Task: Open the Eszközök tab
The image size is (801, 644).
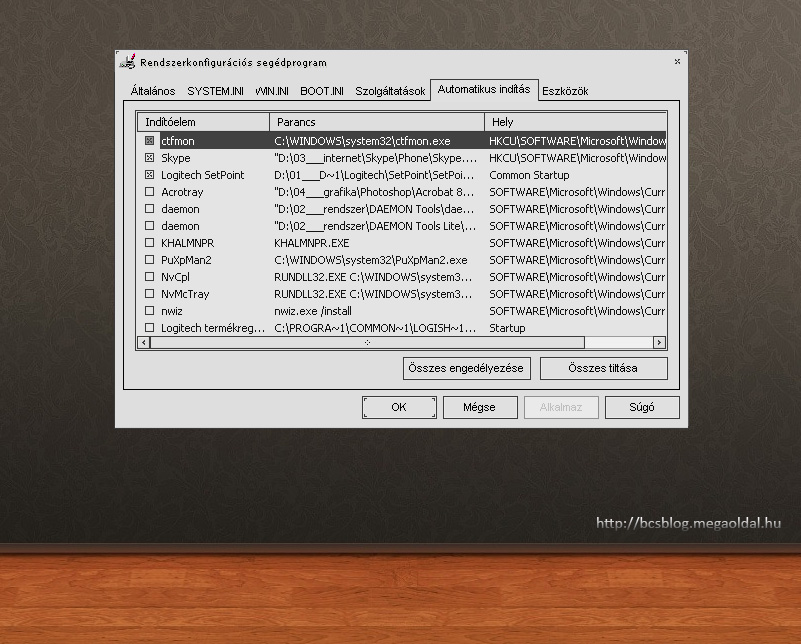Action: click(x=565, y=91)
